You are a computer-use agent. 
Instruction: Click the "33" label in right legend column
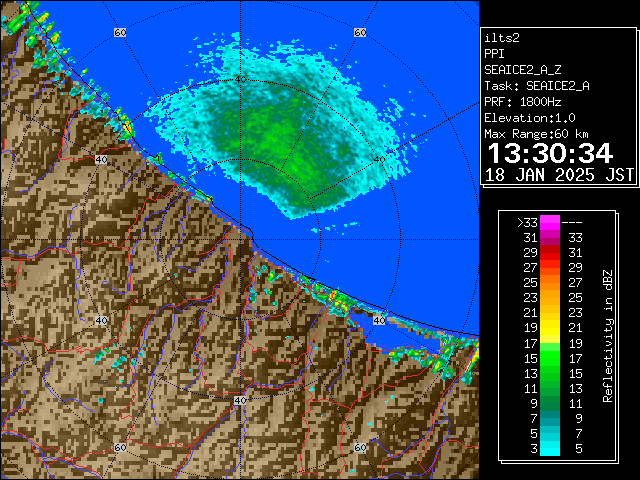pos(575,238)
